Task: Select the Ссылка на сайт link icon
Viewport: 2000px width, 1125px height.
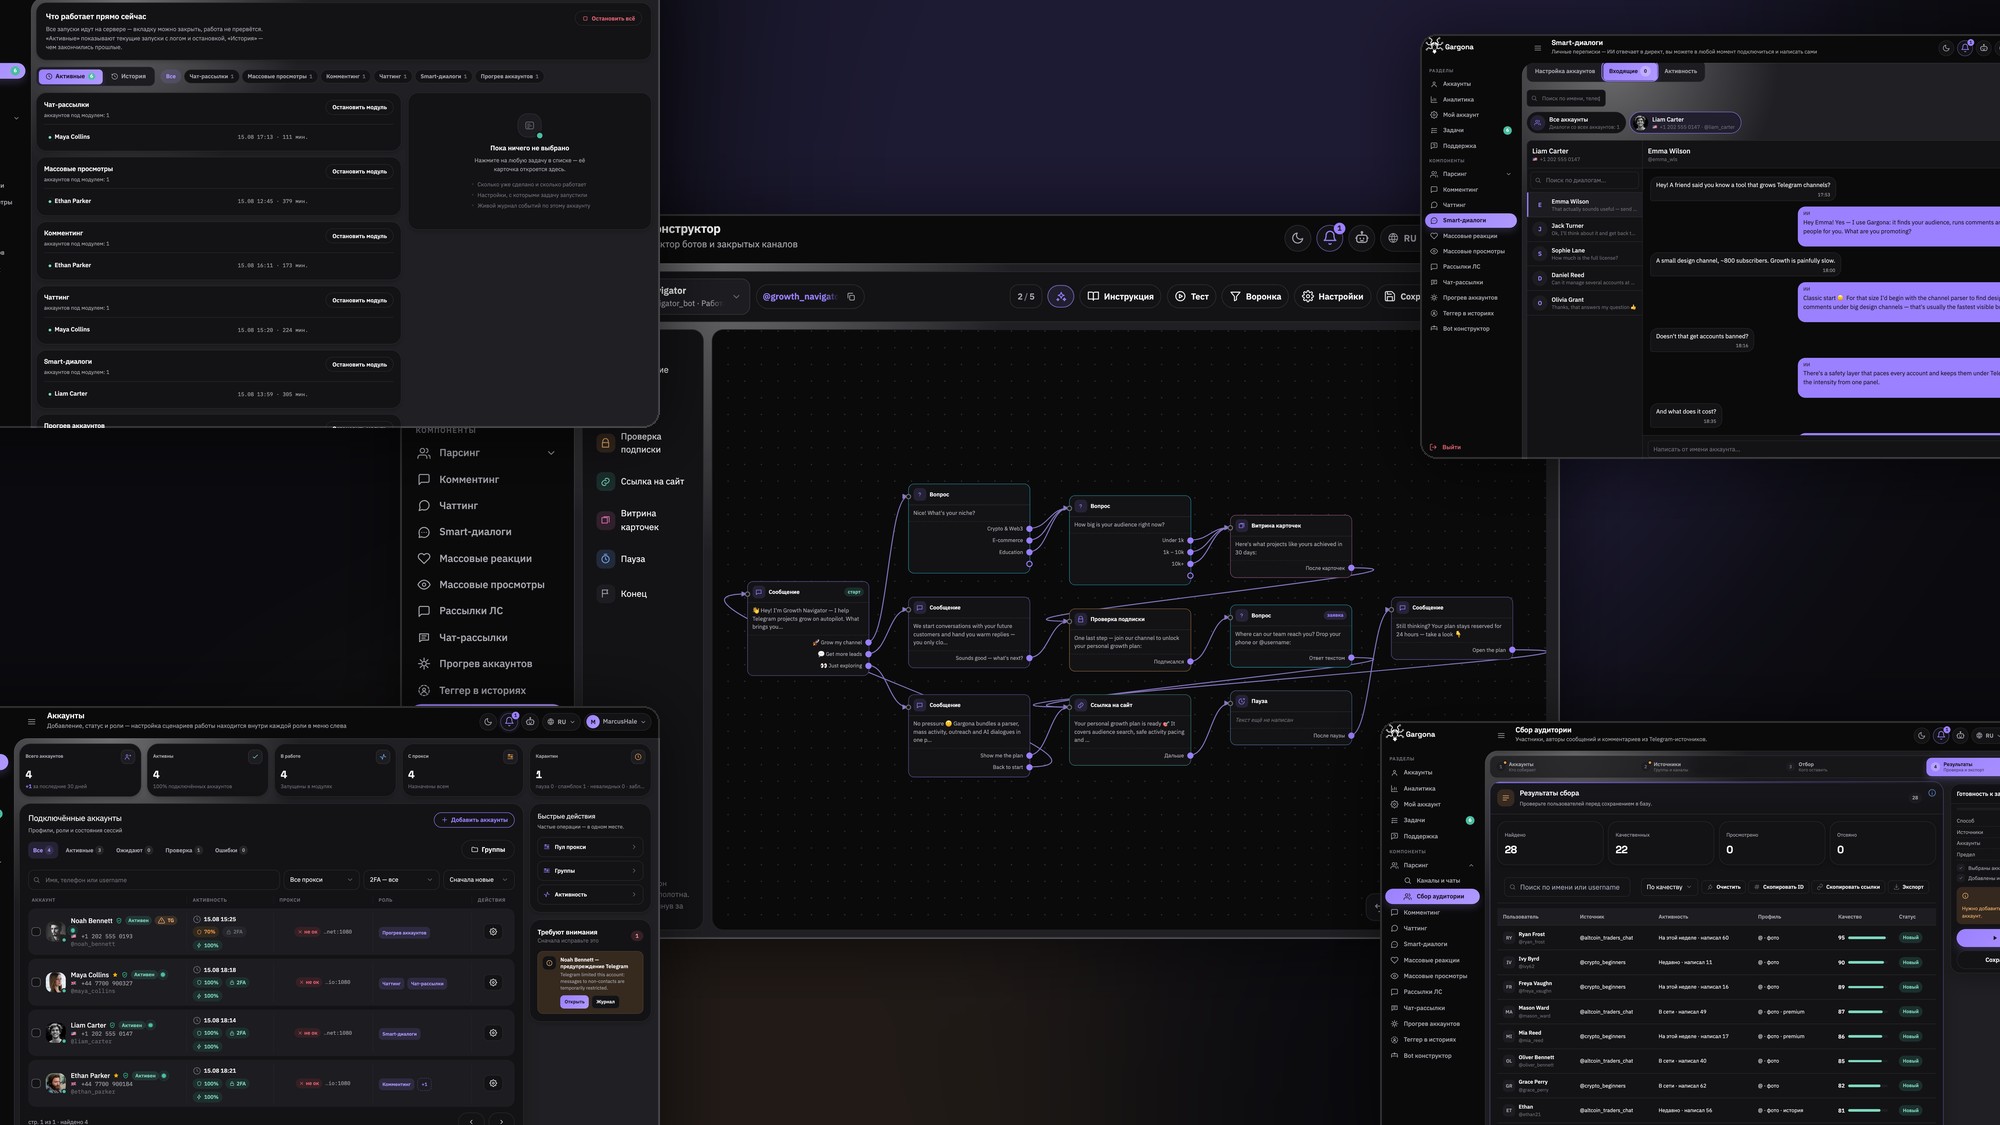Action: (605, 481)
